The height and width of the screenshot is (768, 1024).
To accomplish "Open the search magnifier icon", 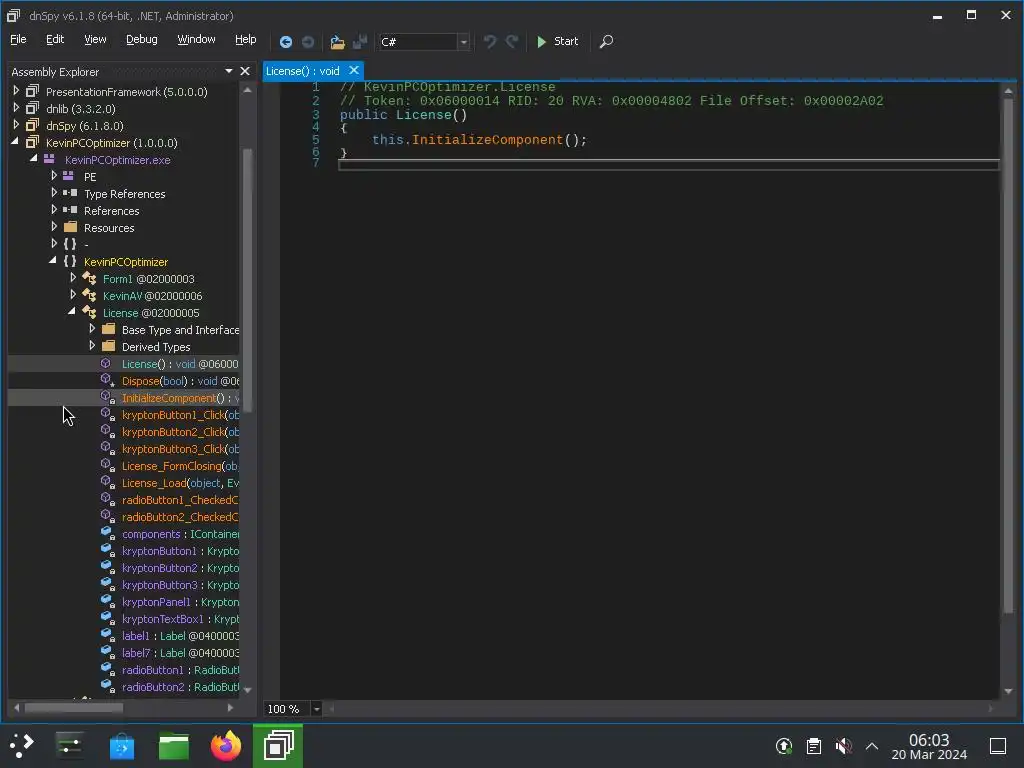I will (607, 42).
